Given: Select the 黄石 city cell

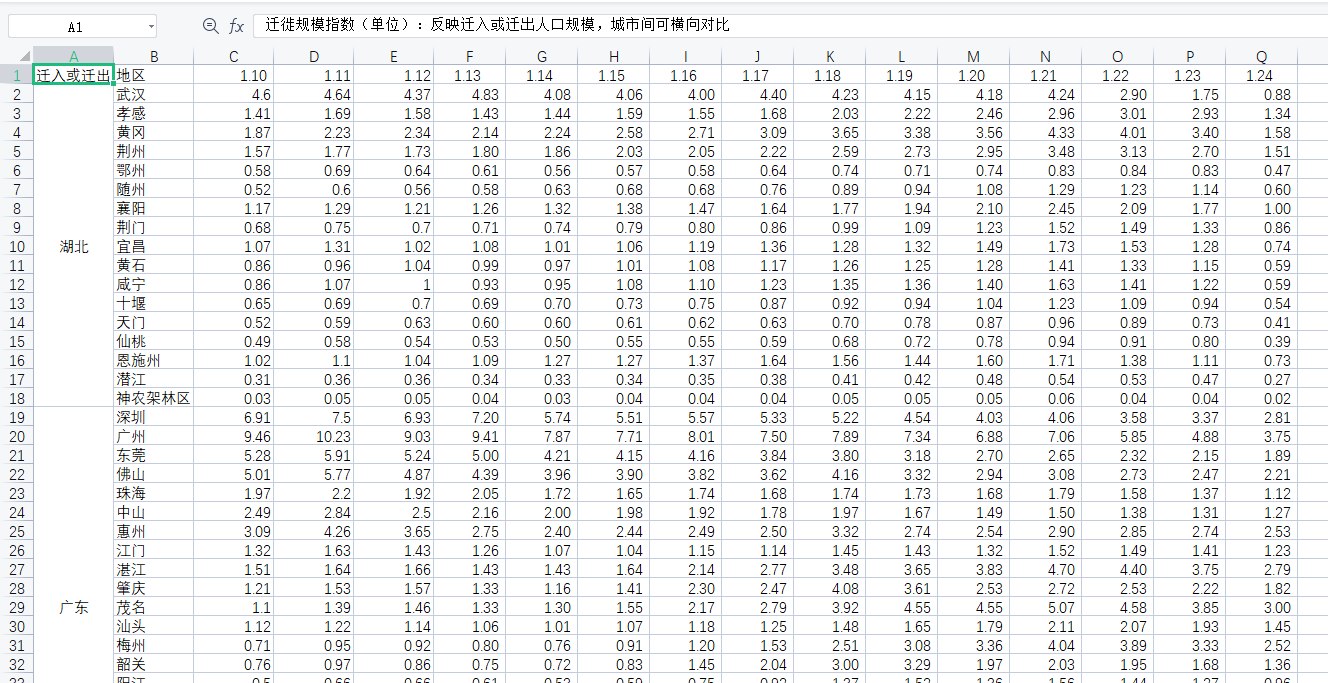Looking at the screenshot, I should click(154, 265).
